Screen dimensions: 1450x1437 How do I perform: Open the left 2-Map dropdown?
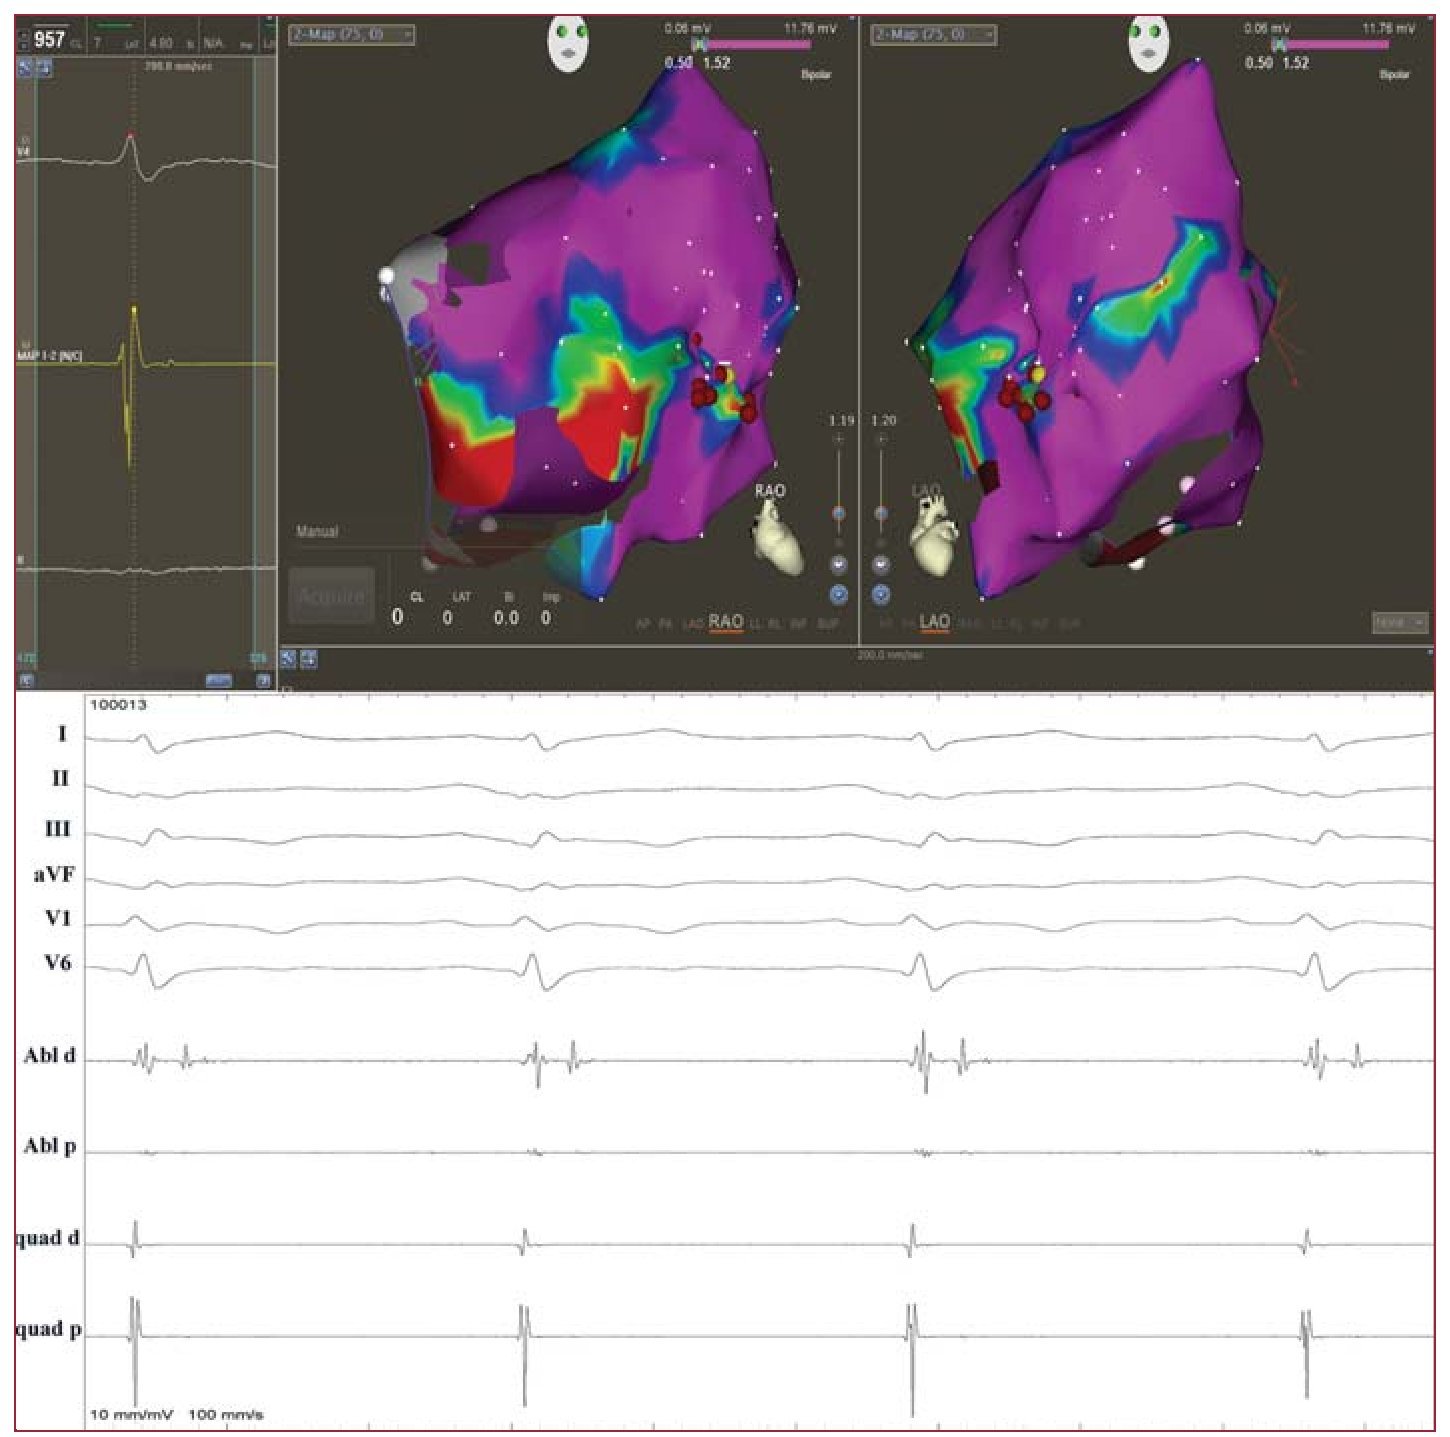point(351,35)
